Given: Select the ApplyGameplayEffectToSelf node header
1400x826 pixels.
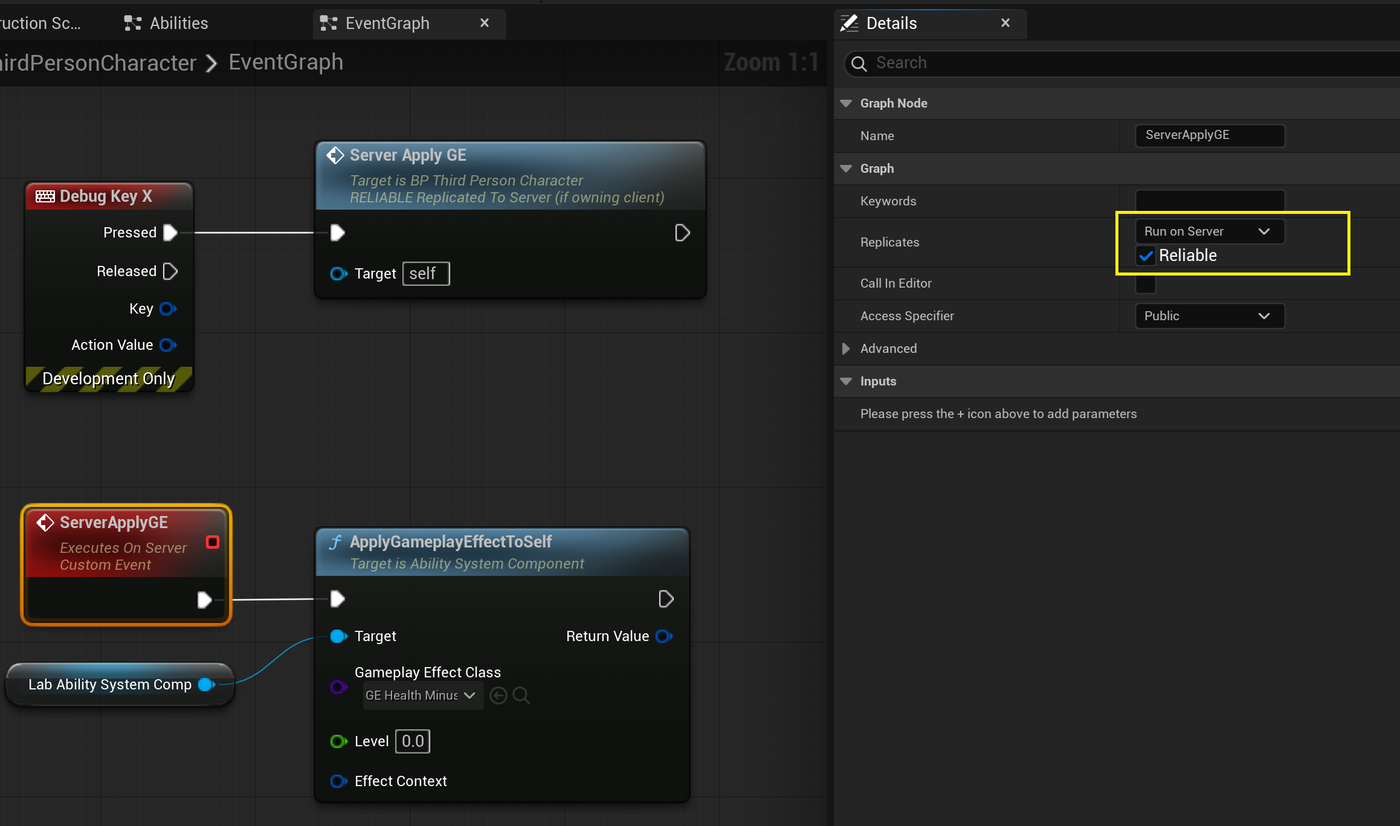Looking at the screenshot, I should coord(502,552).
